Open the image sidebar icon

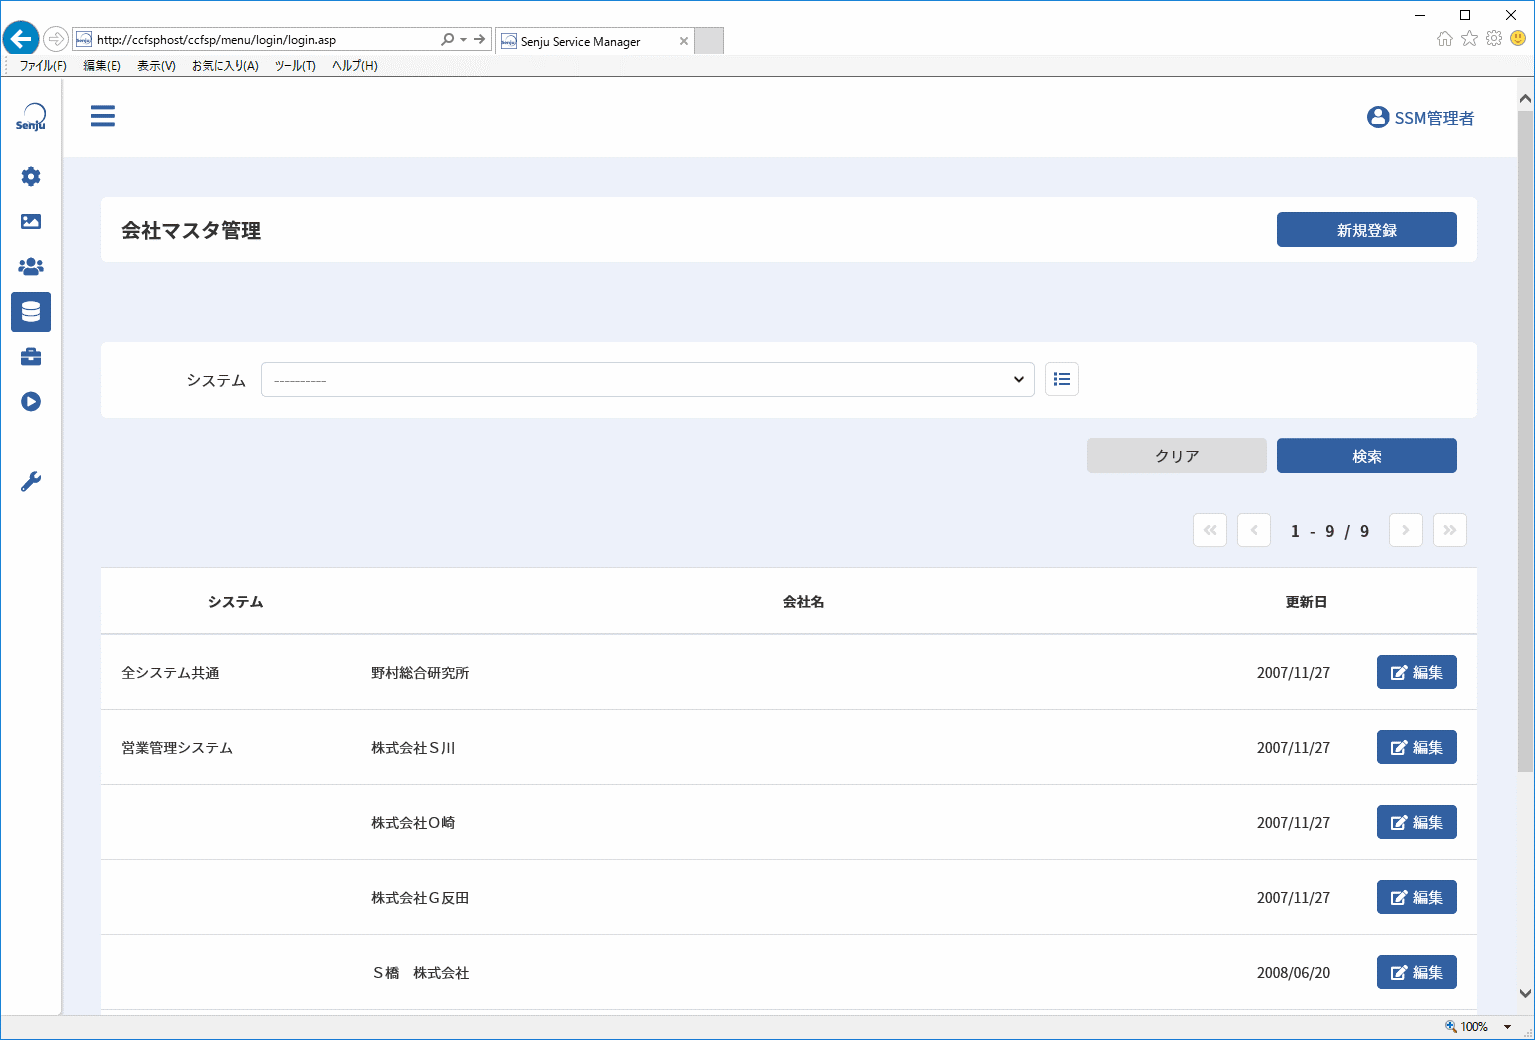tap(31, 222)
